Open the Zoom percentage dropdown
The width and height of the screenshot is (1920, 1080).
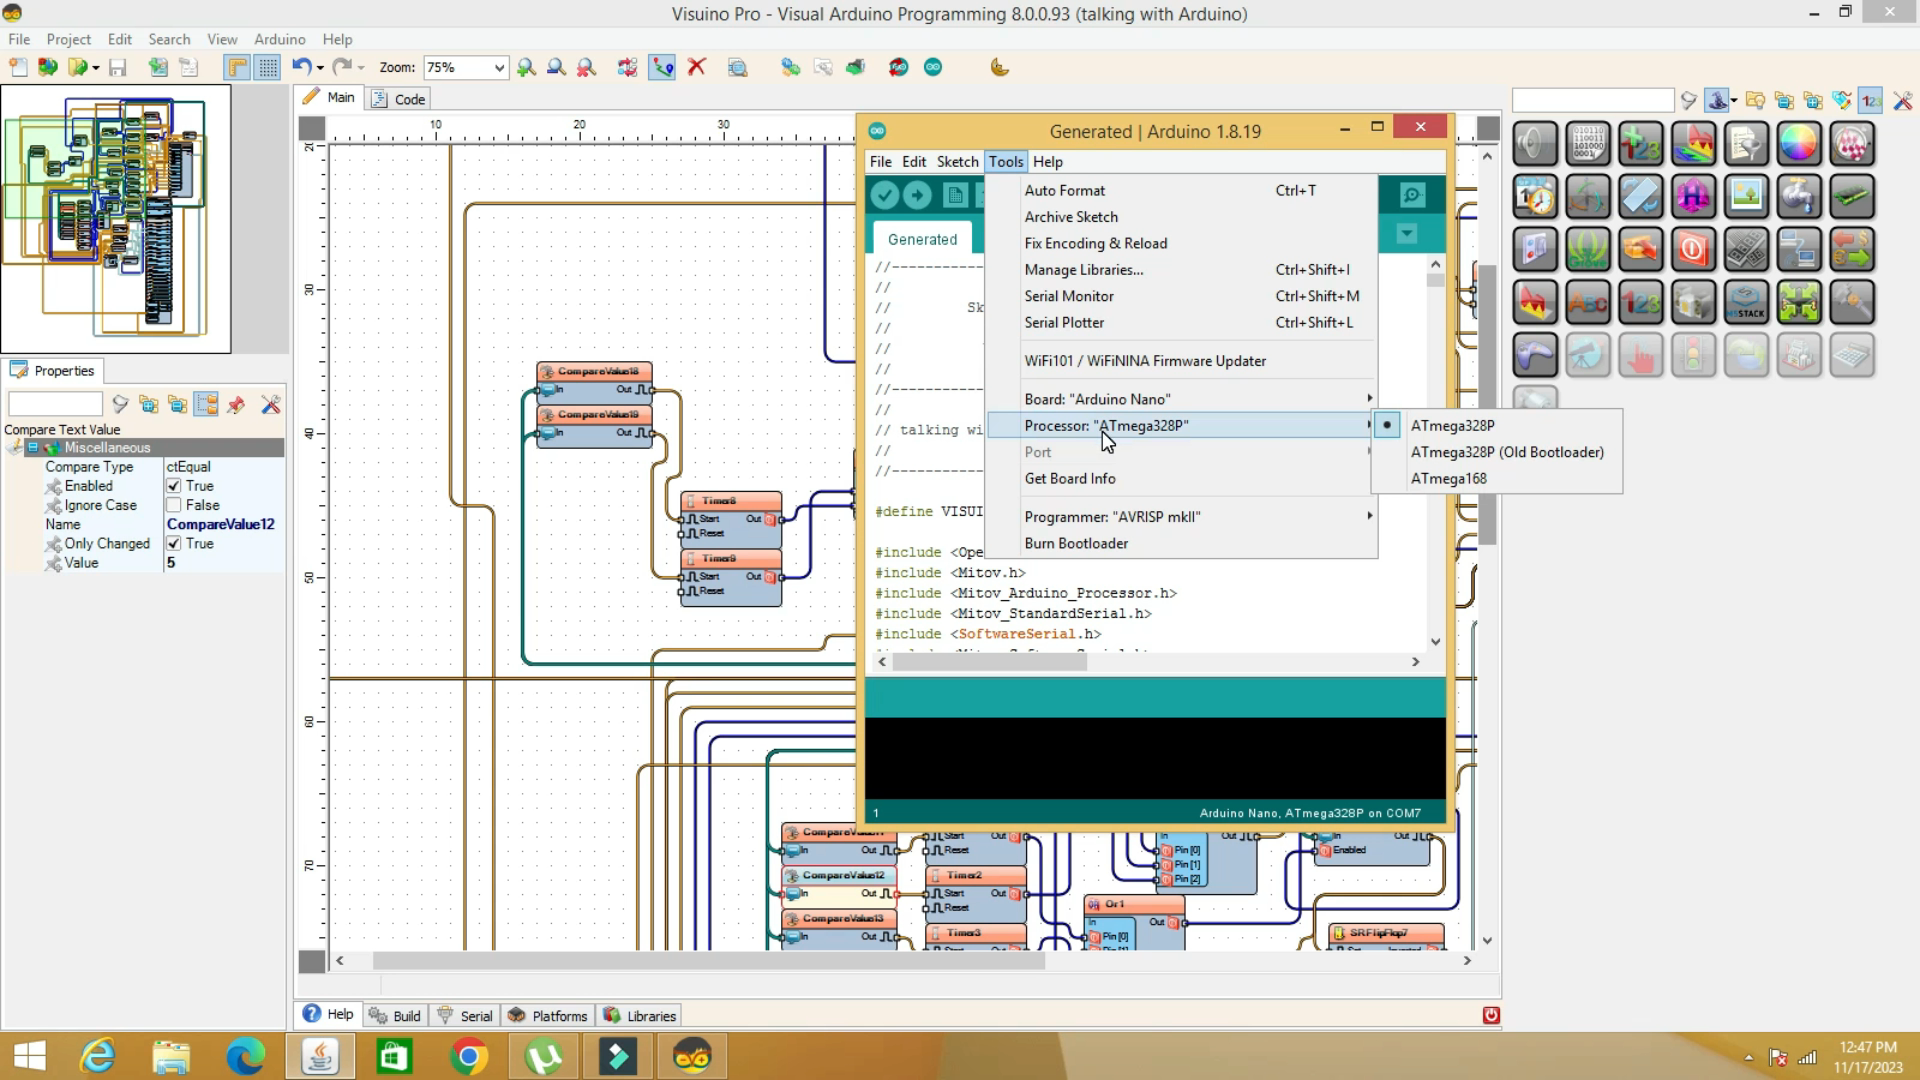click(x=498, y=67)
